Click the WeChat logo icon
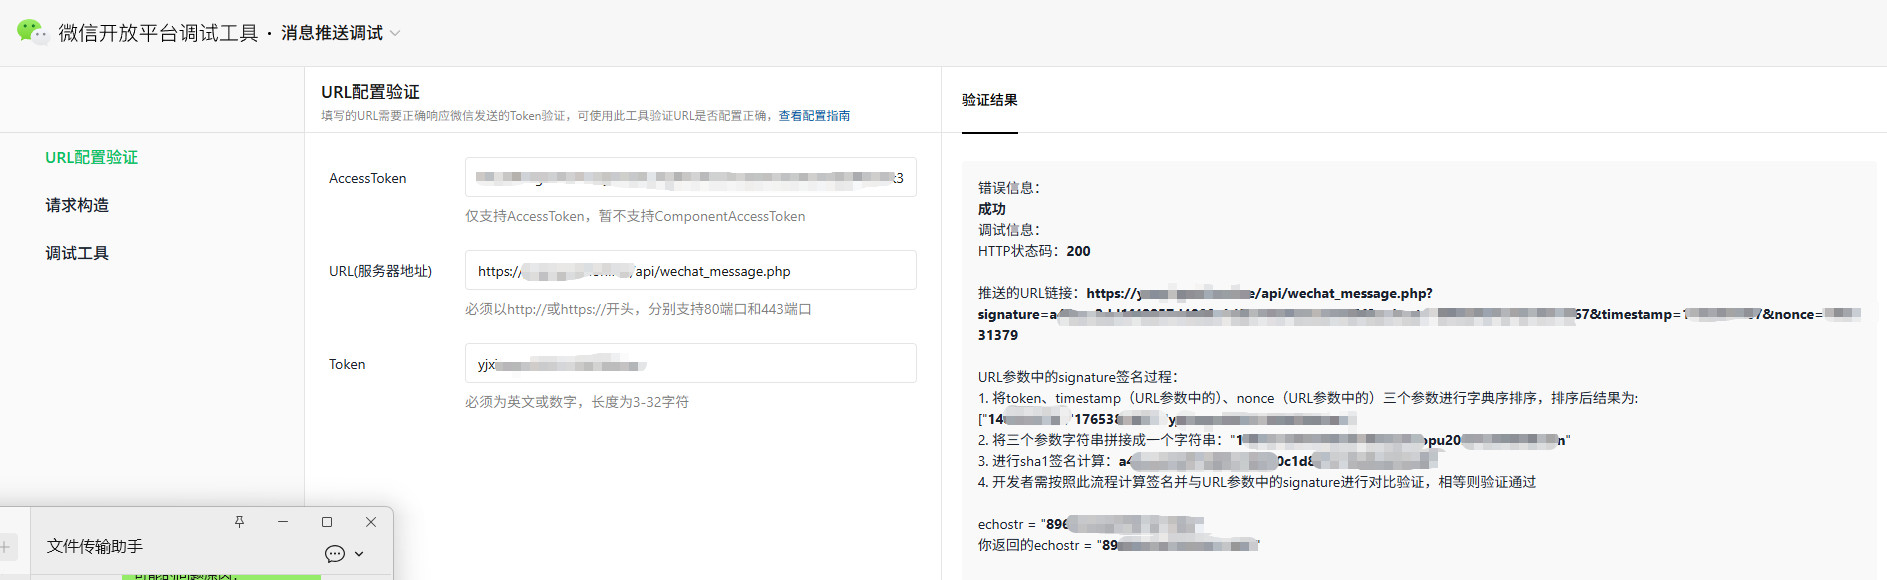 [x=32, y=32]
